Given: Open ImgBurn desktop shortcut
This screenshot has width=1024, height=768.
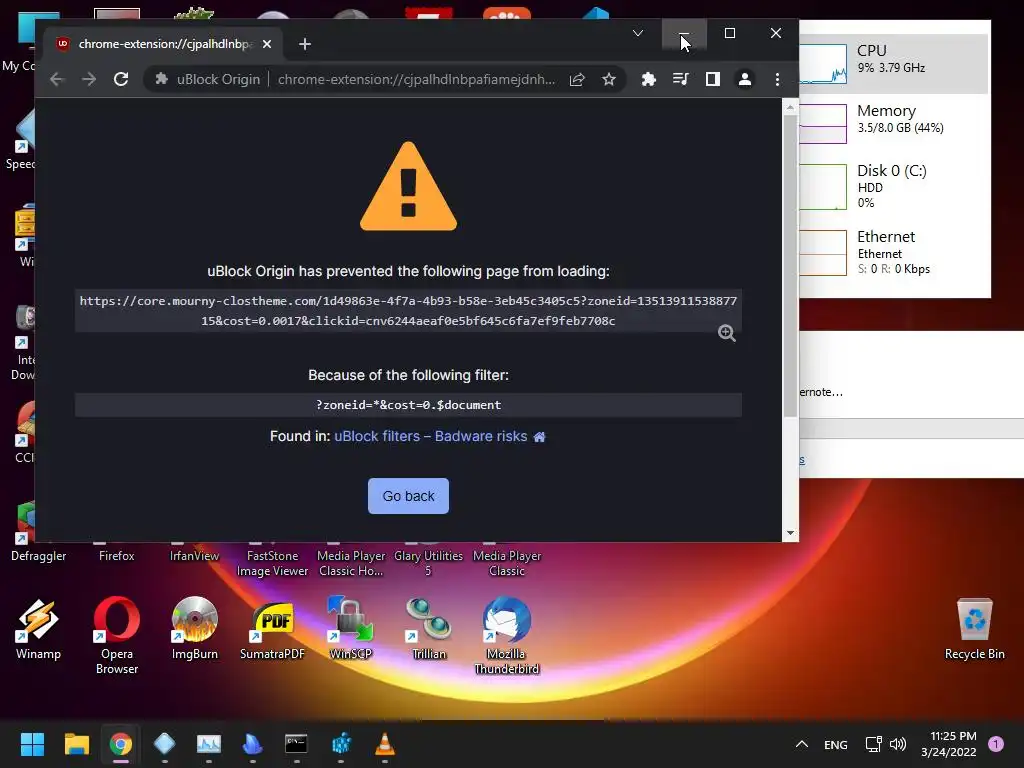Looking at the screenshot, I should click(x=195, y=628).
